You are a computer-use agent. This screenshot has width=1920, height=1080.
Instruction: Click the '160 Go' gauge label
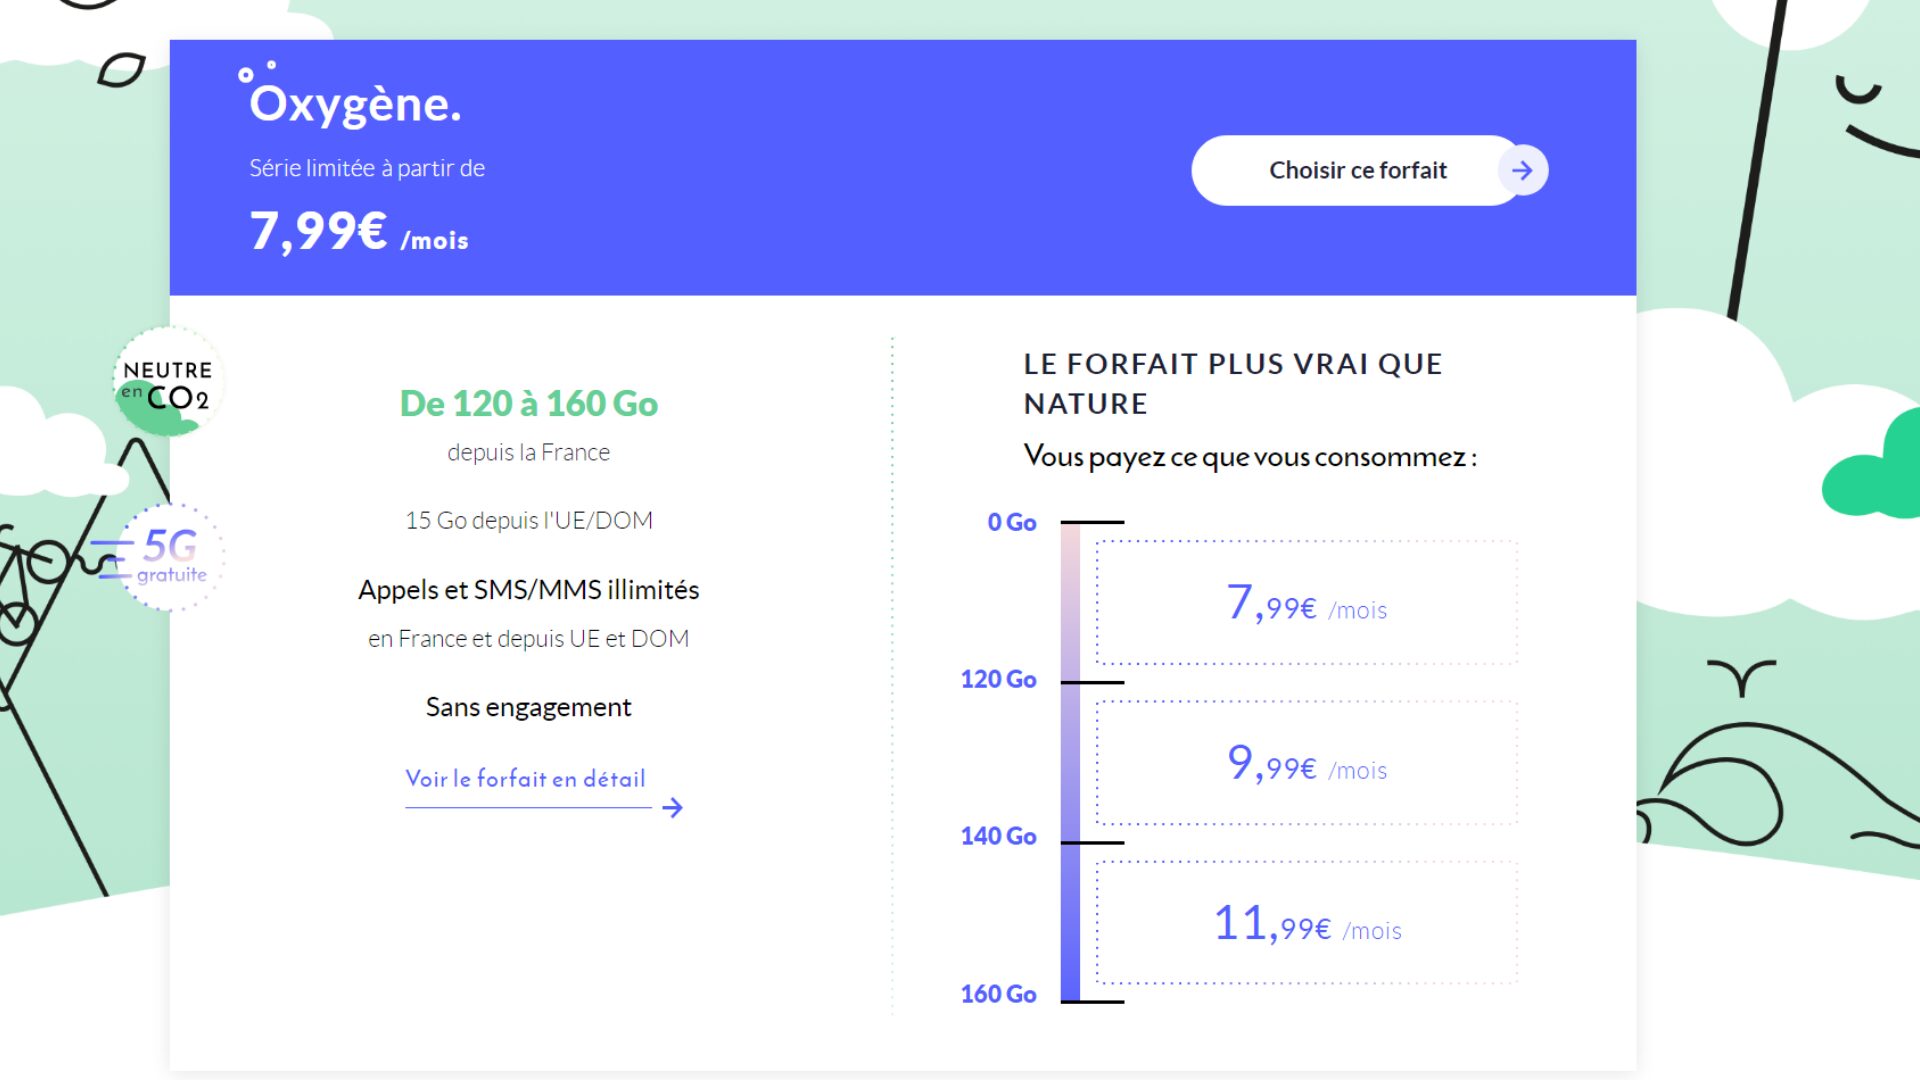[998, 994]
